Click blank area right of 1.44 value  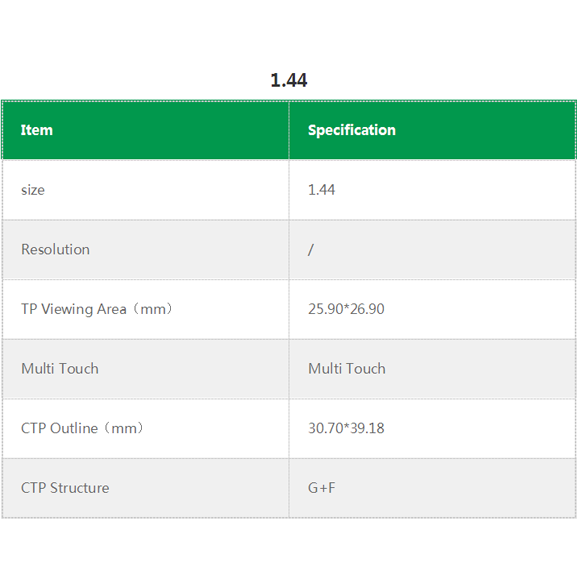point(454,190)
